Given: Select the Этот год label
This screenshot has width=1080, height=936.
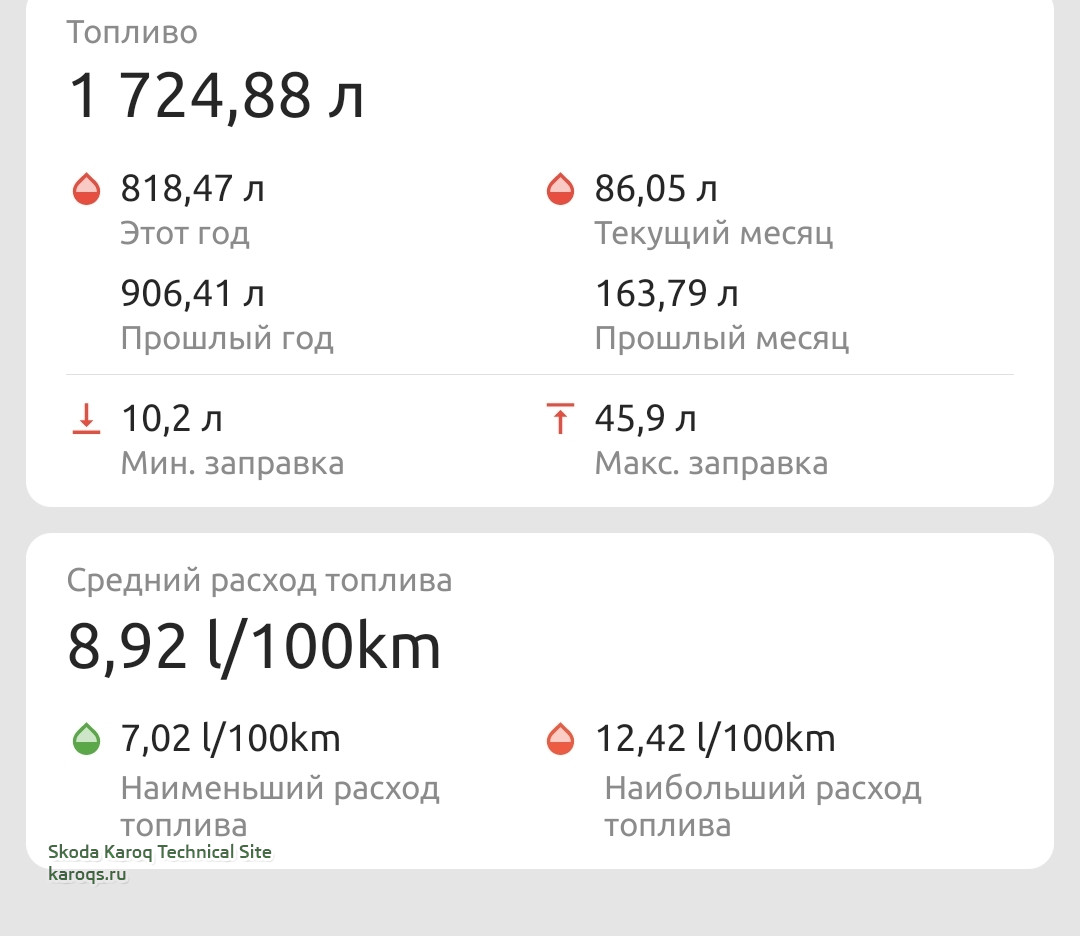Looking at the screenshot, I should tap(185, 233).
